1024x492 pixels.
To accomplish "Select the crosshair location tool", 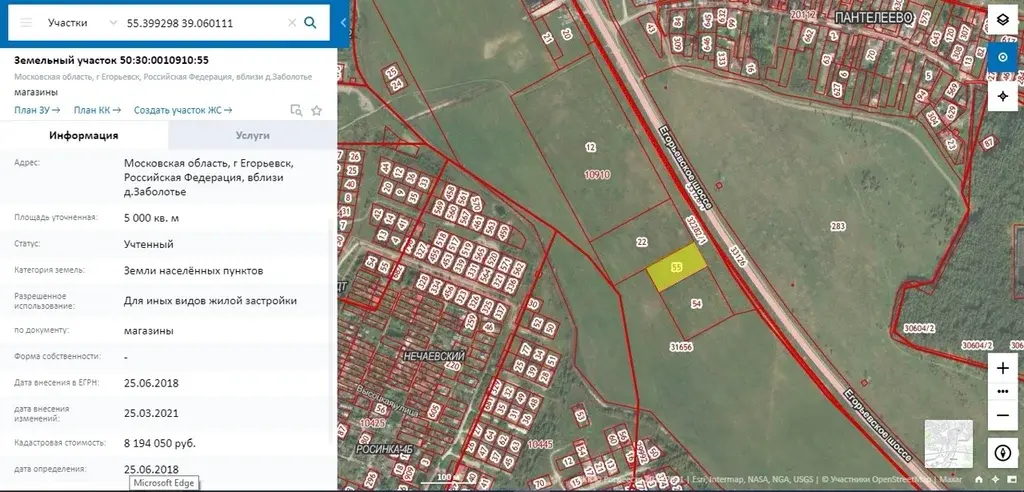I will pos(1003,96).
